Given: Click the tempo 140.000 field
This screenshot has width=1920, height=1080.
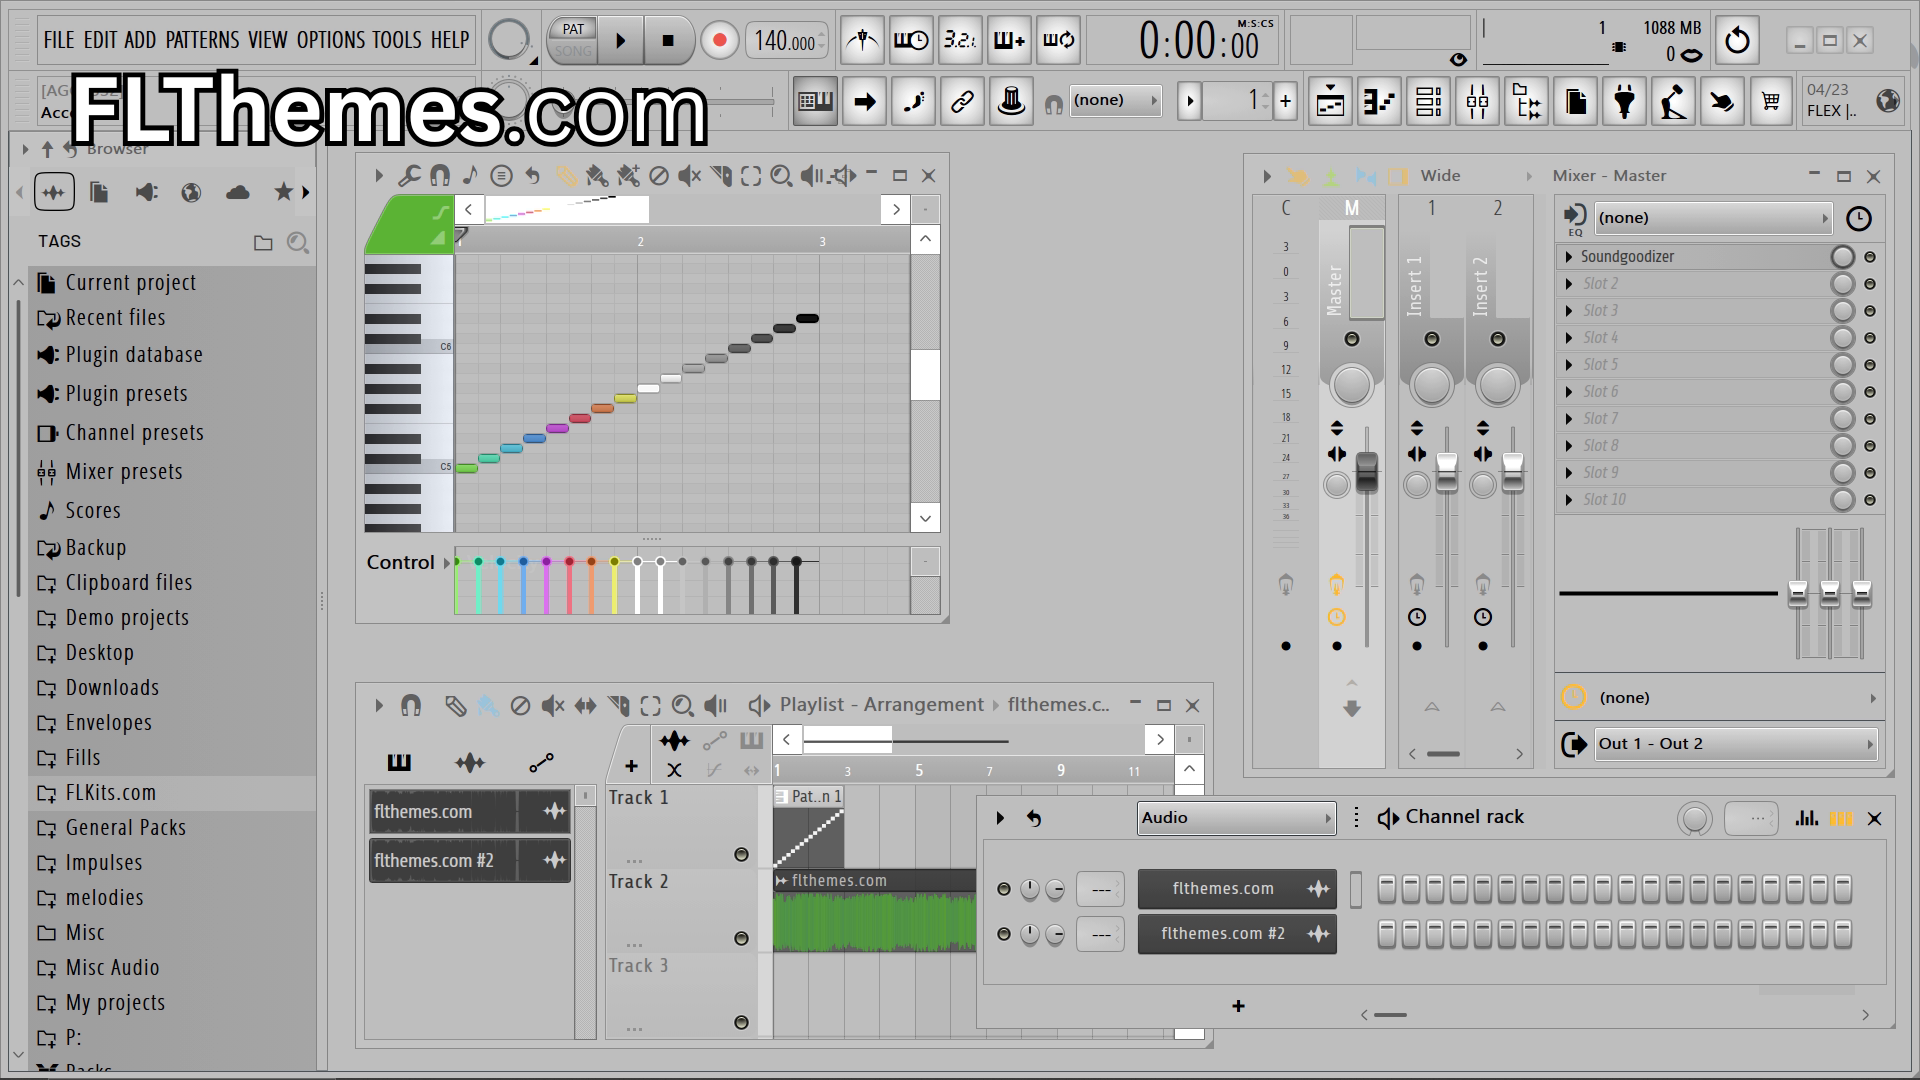Looking at the screenshot, I should (786, 40).
